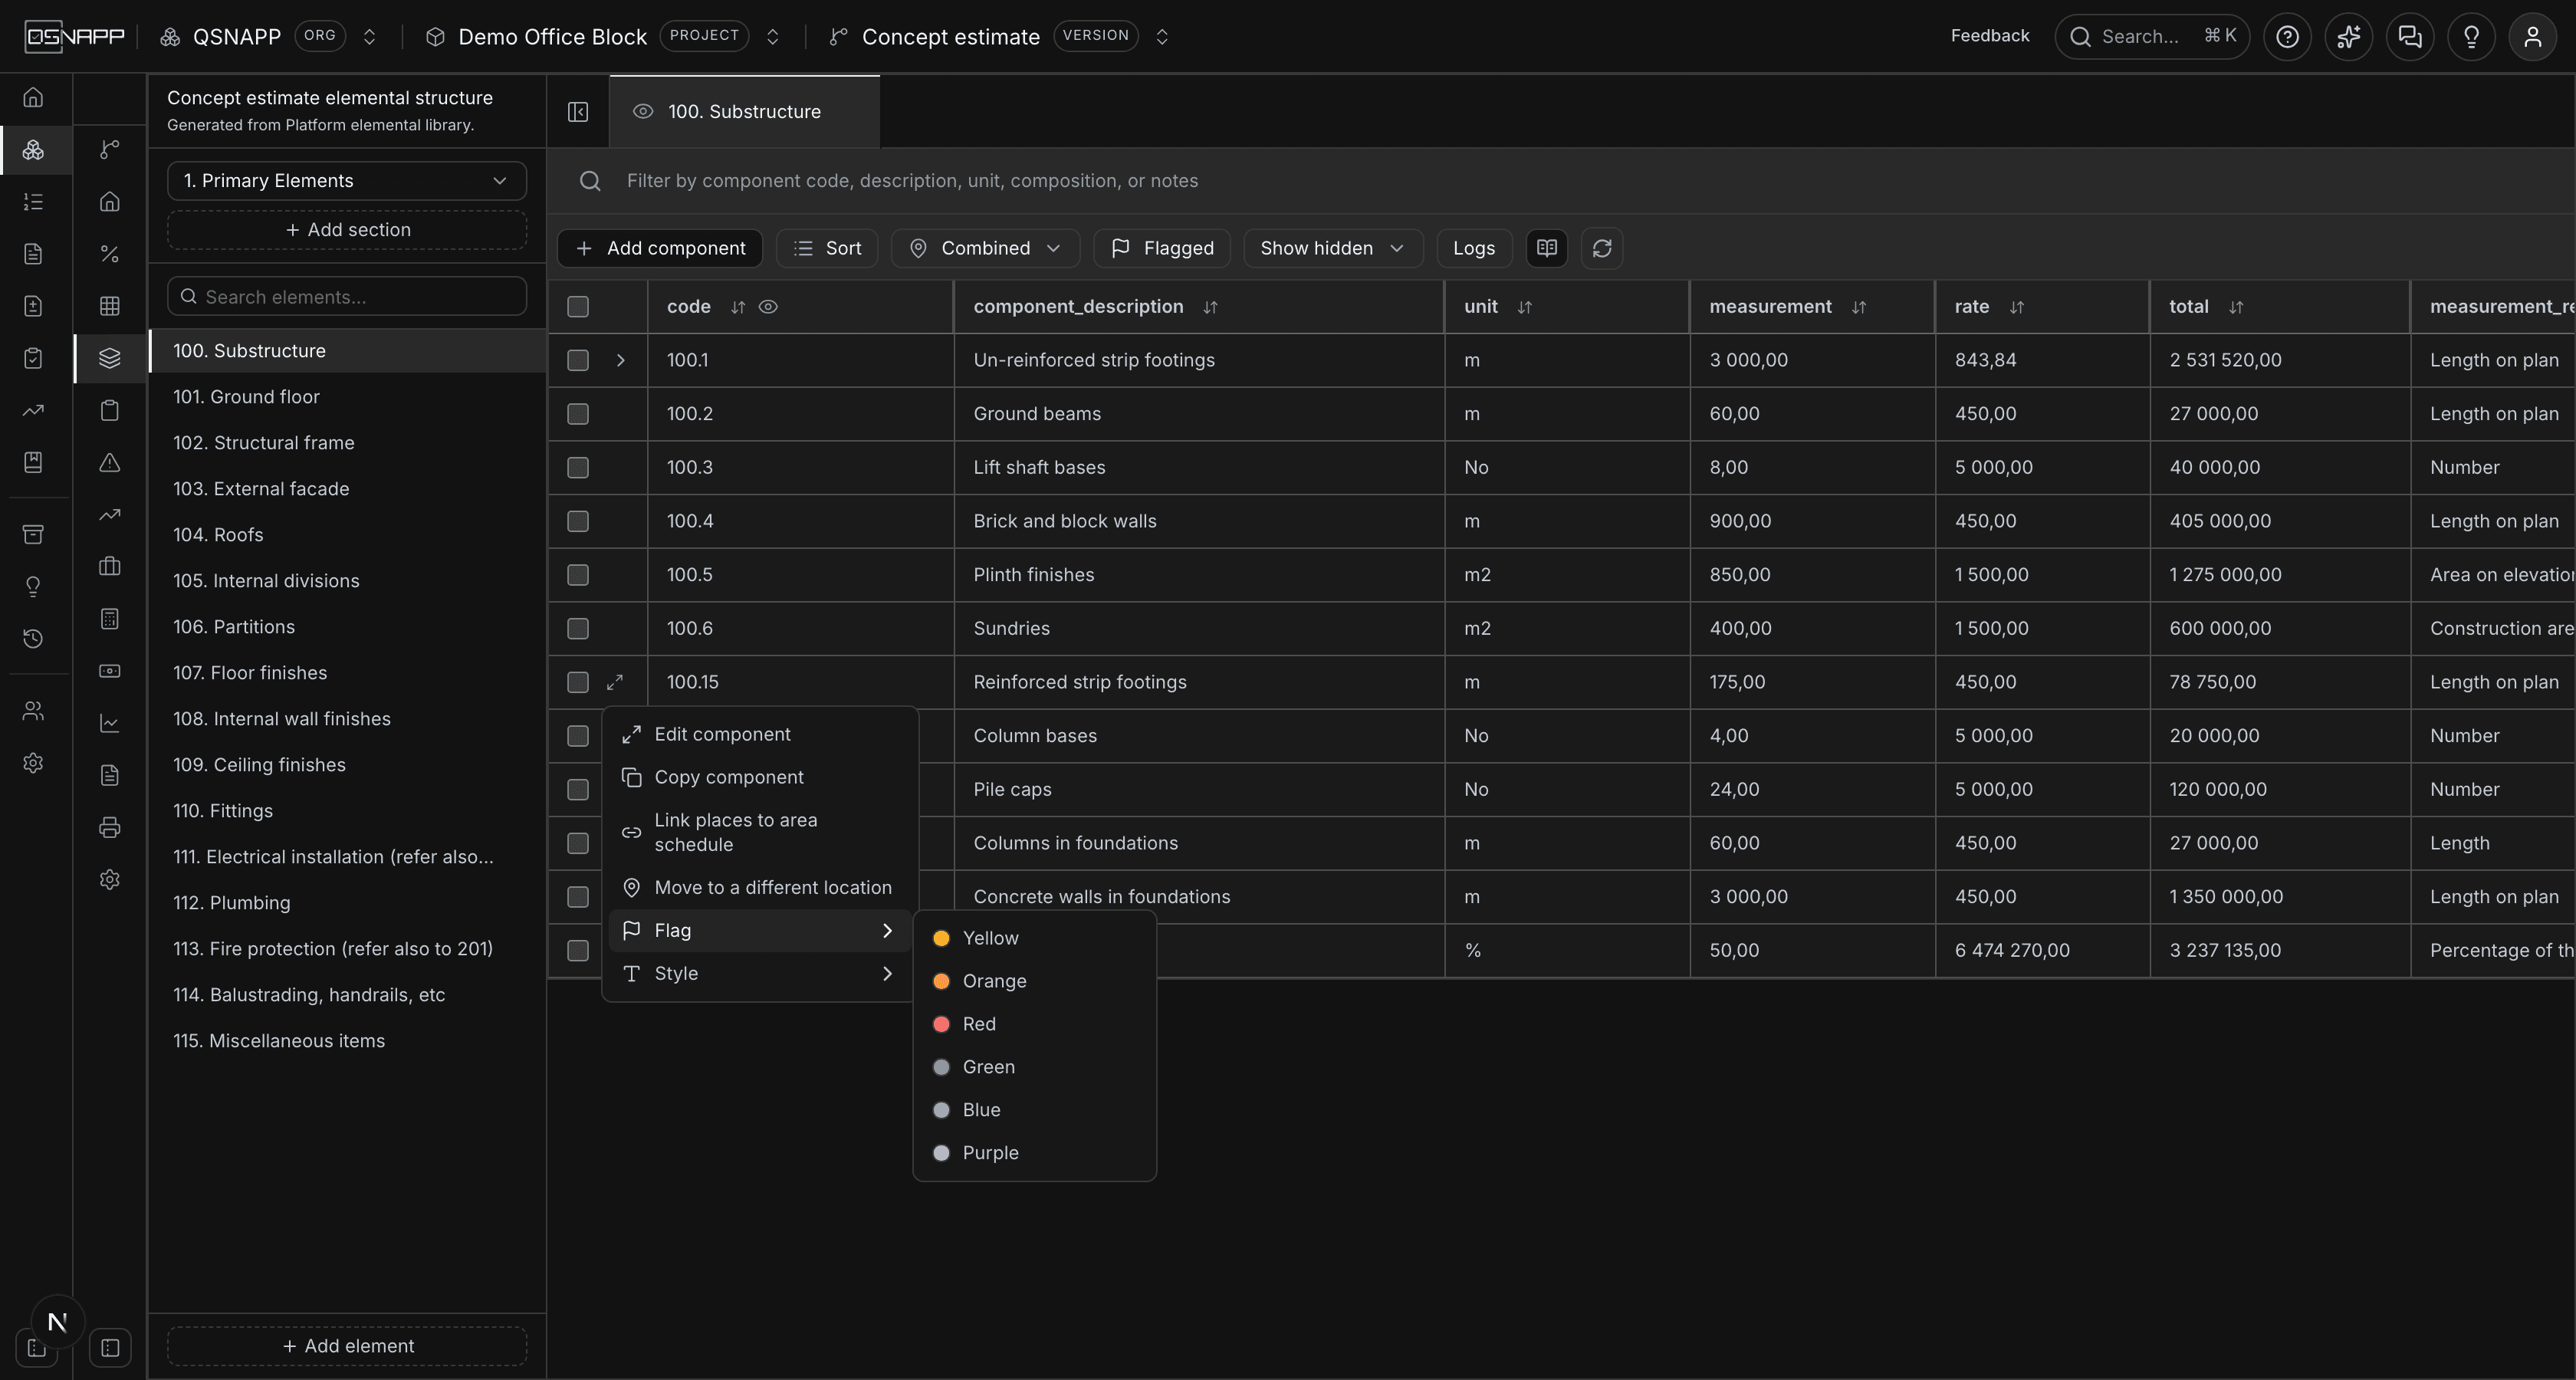Open the QSNAPP organisation switcher arrows
This screenshot has width=2576, height=1380.
click(369, 37)
